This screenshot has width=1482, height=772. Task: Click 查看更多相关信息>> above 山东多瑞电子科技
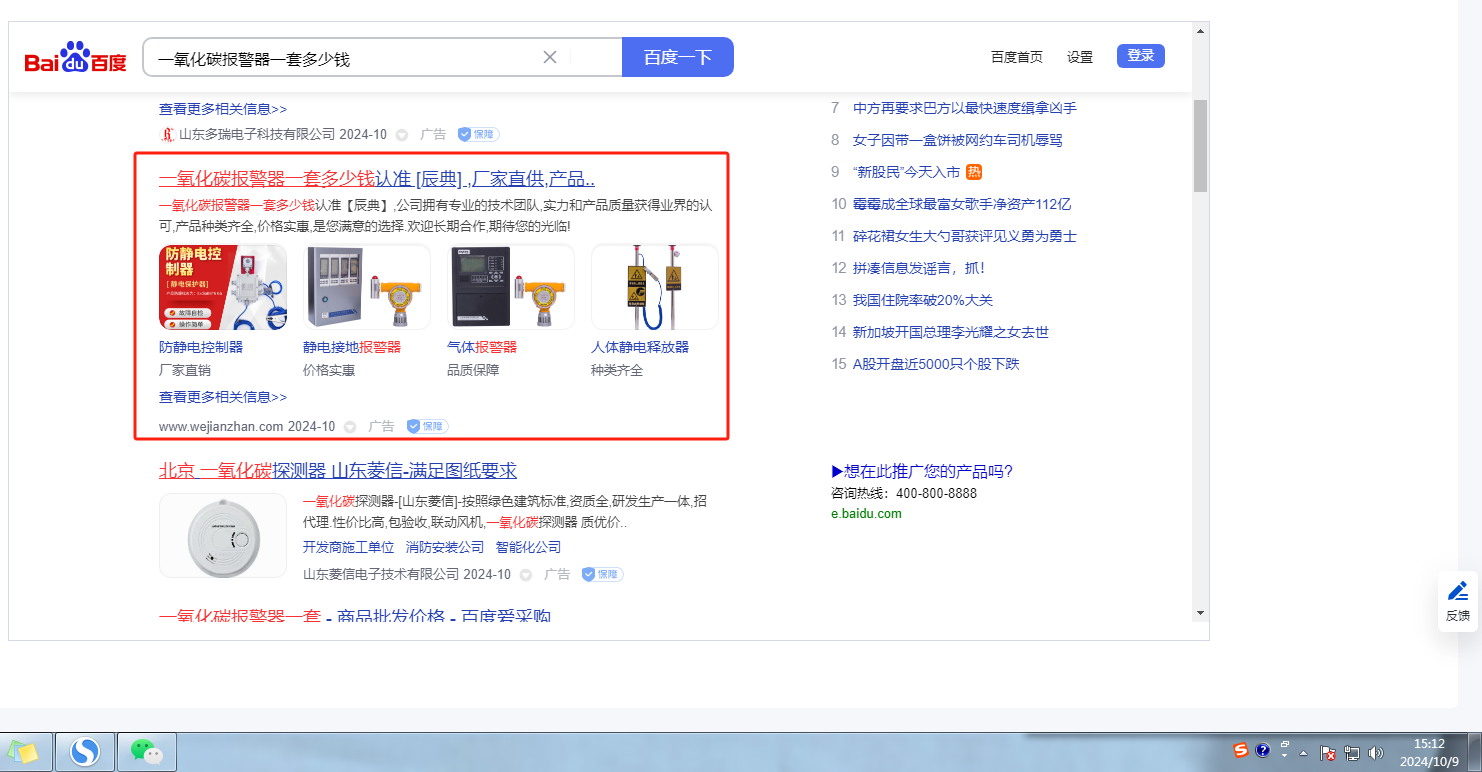pos(223,109)
